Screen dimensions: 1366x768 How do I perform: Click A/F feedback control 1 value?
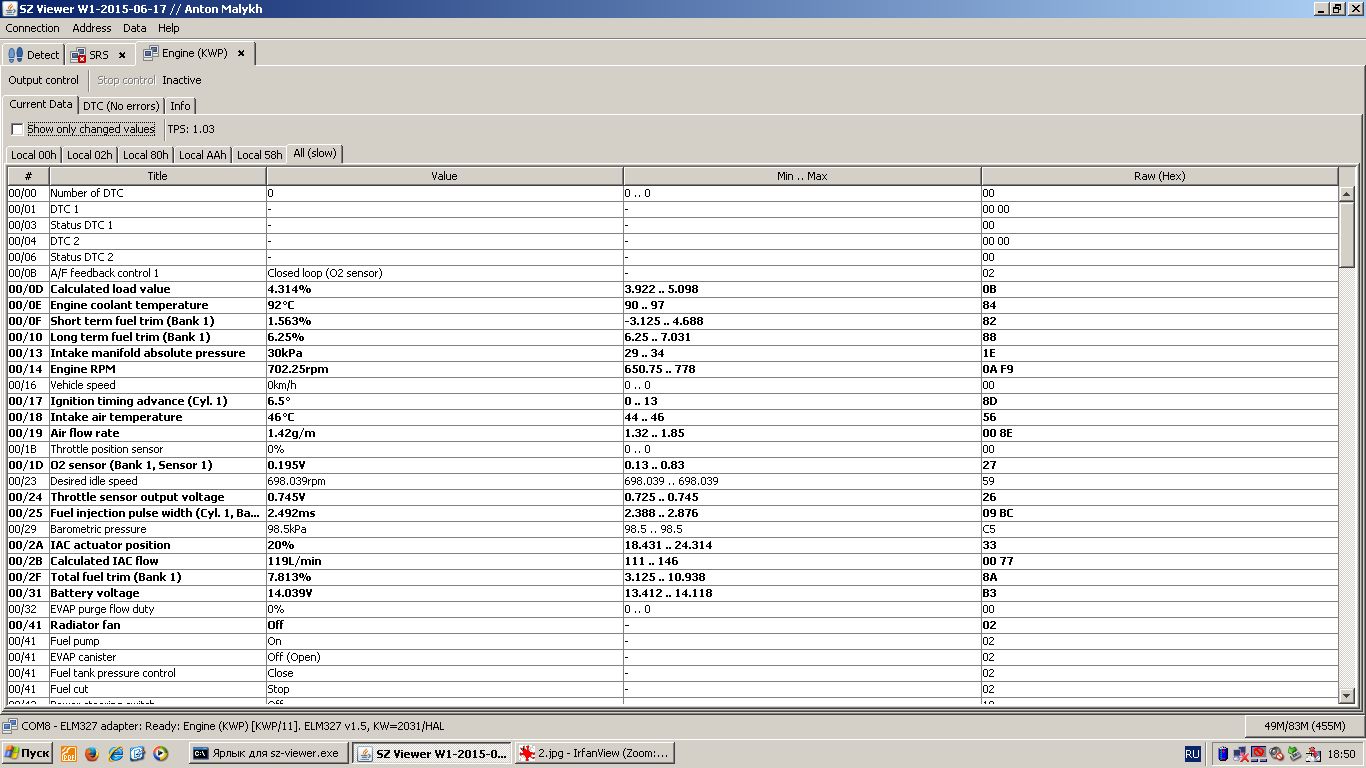pos(325,273)
